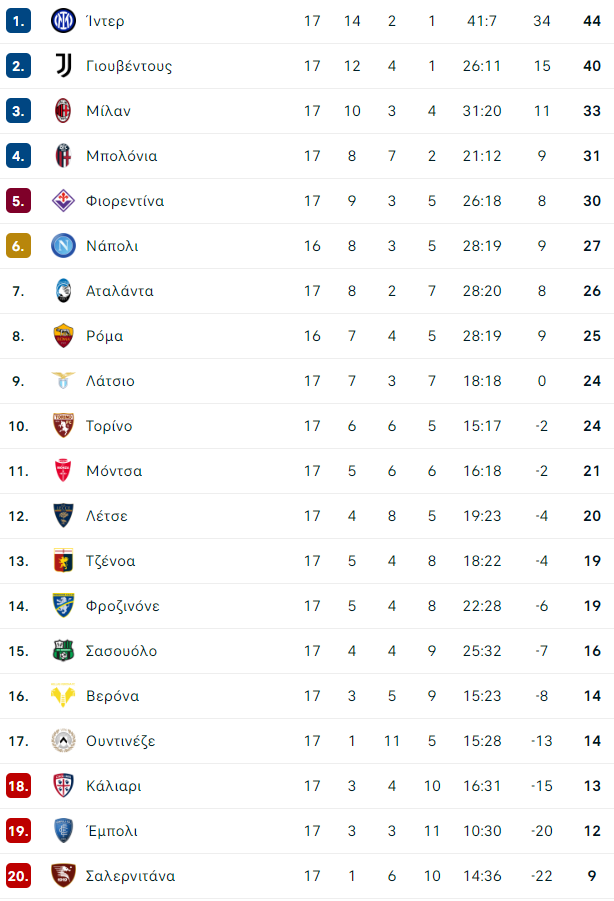The height and width of the screenshot is (901, 614).
Task: Select the gold rank 6 badge
Action: (x=18, y=246)
